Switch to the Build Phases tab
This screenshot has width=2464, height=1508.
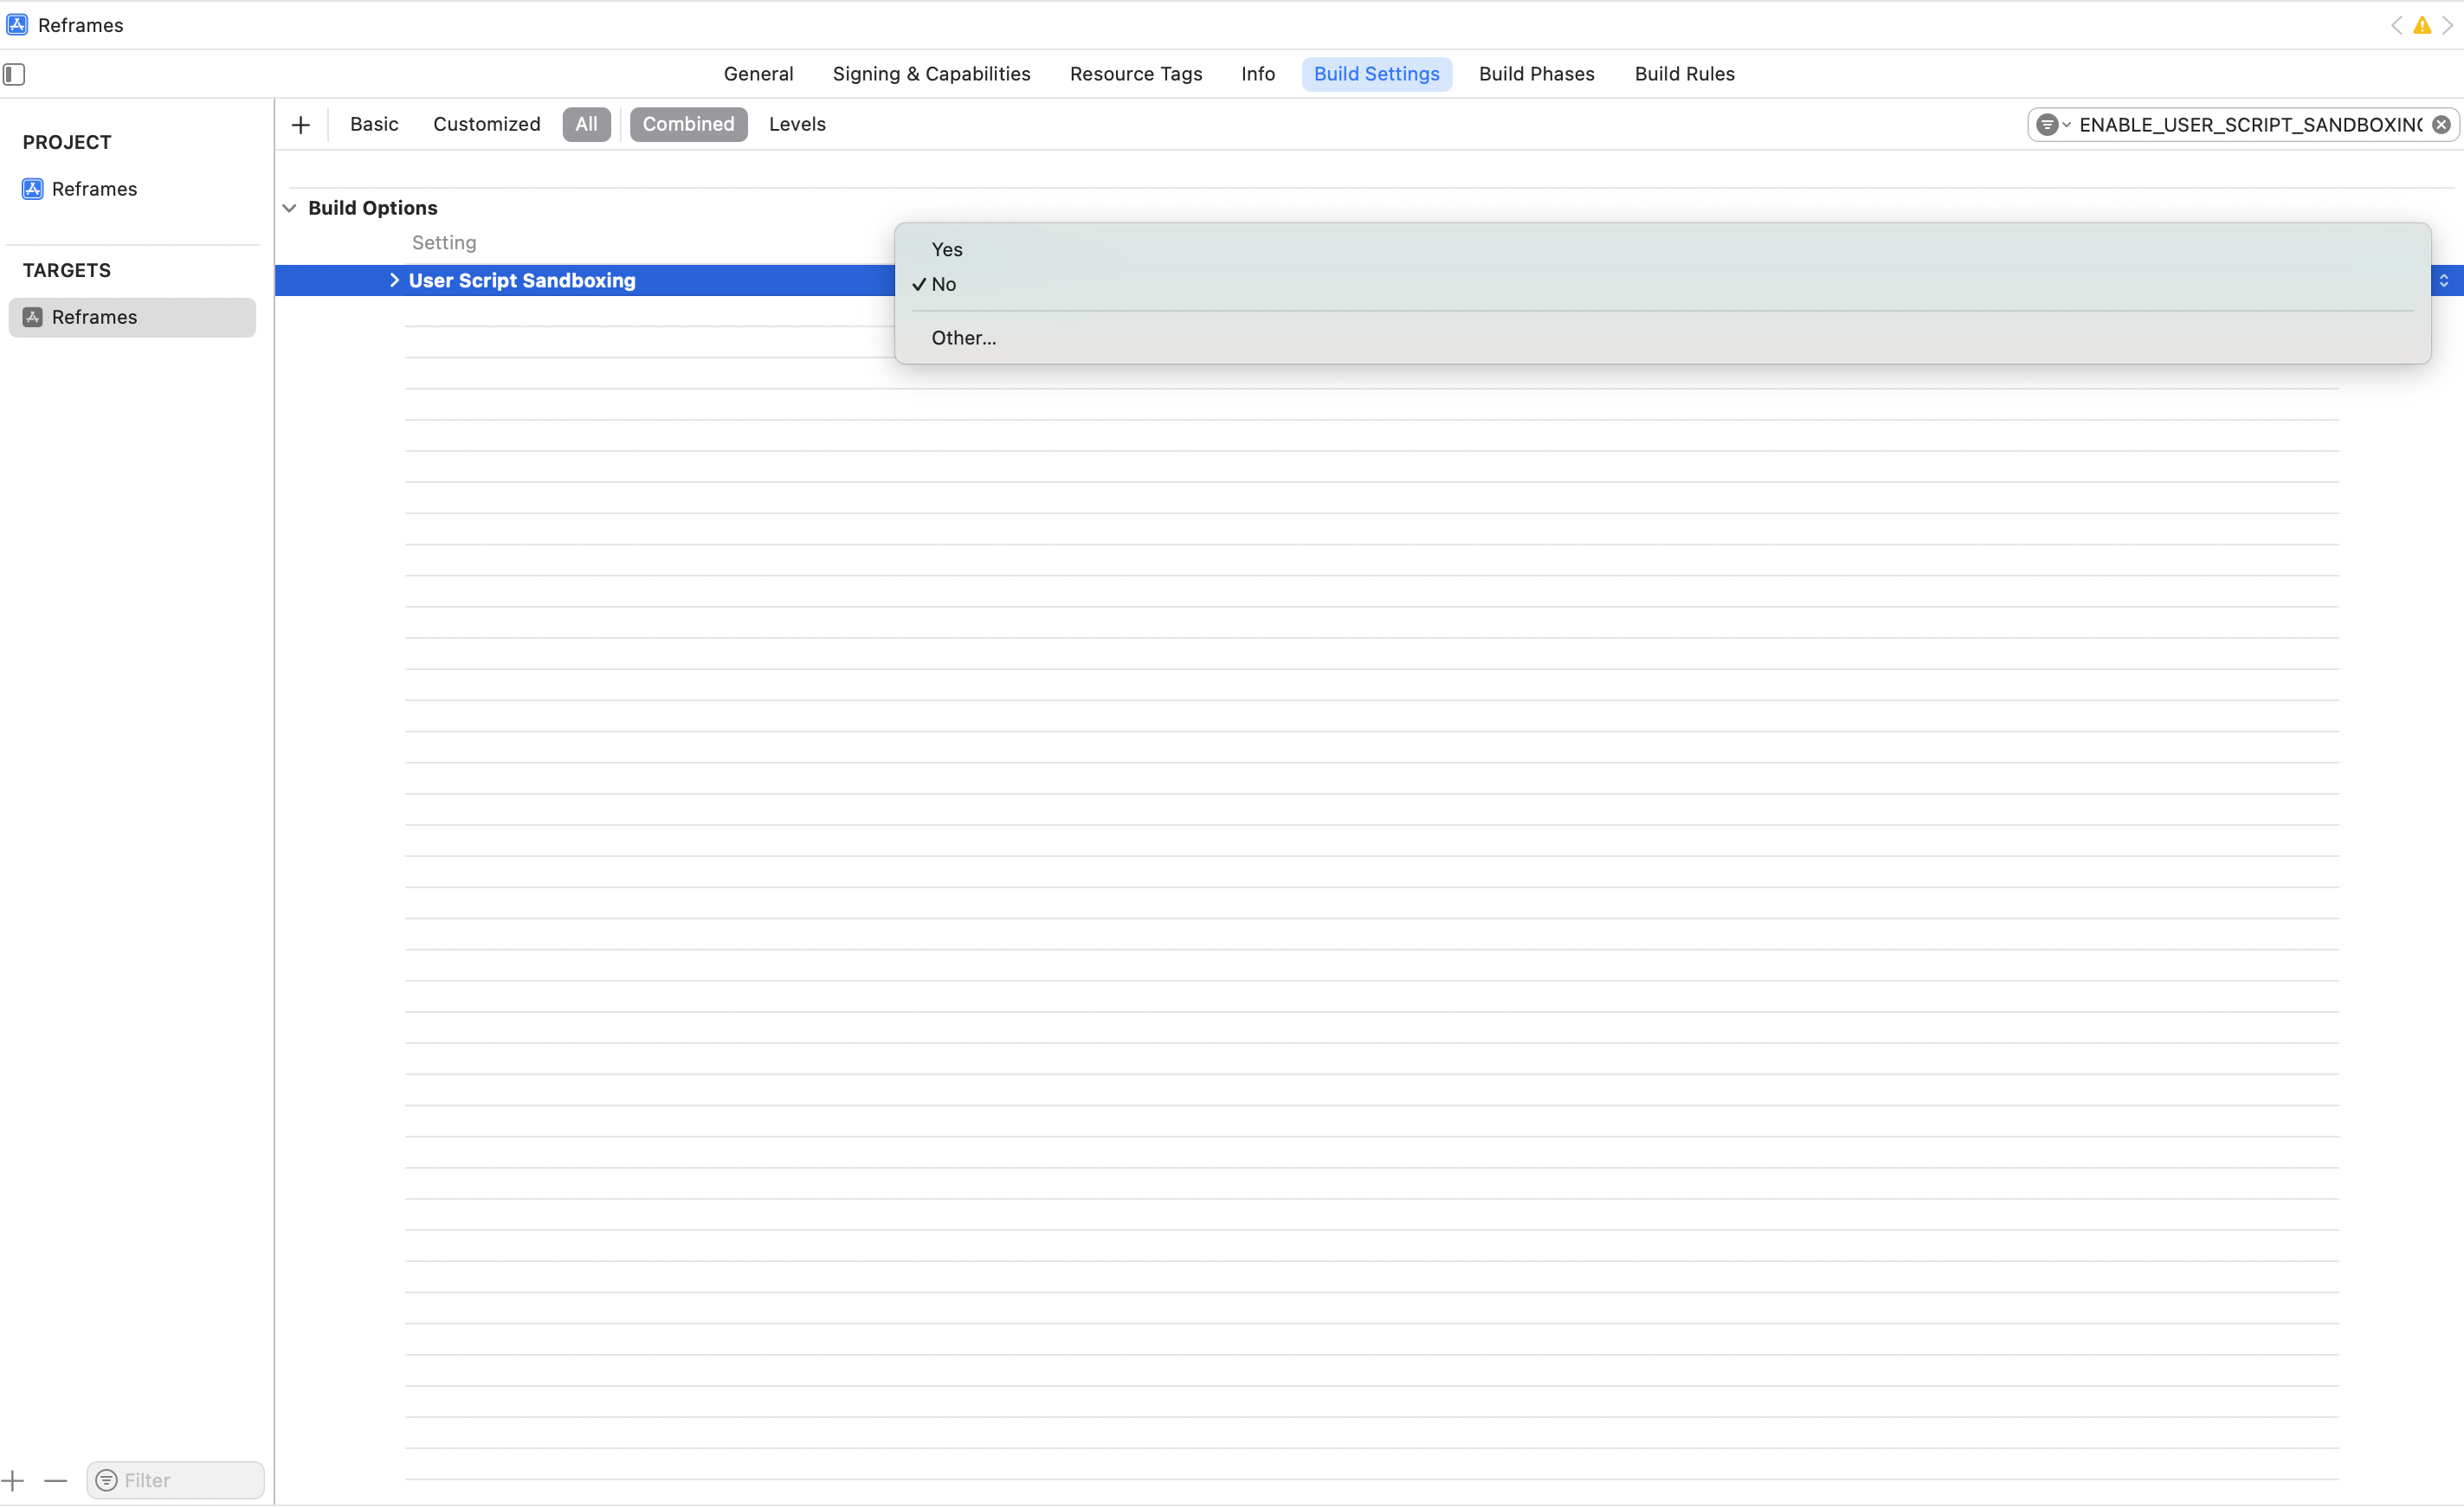point(1536,74)
